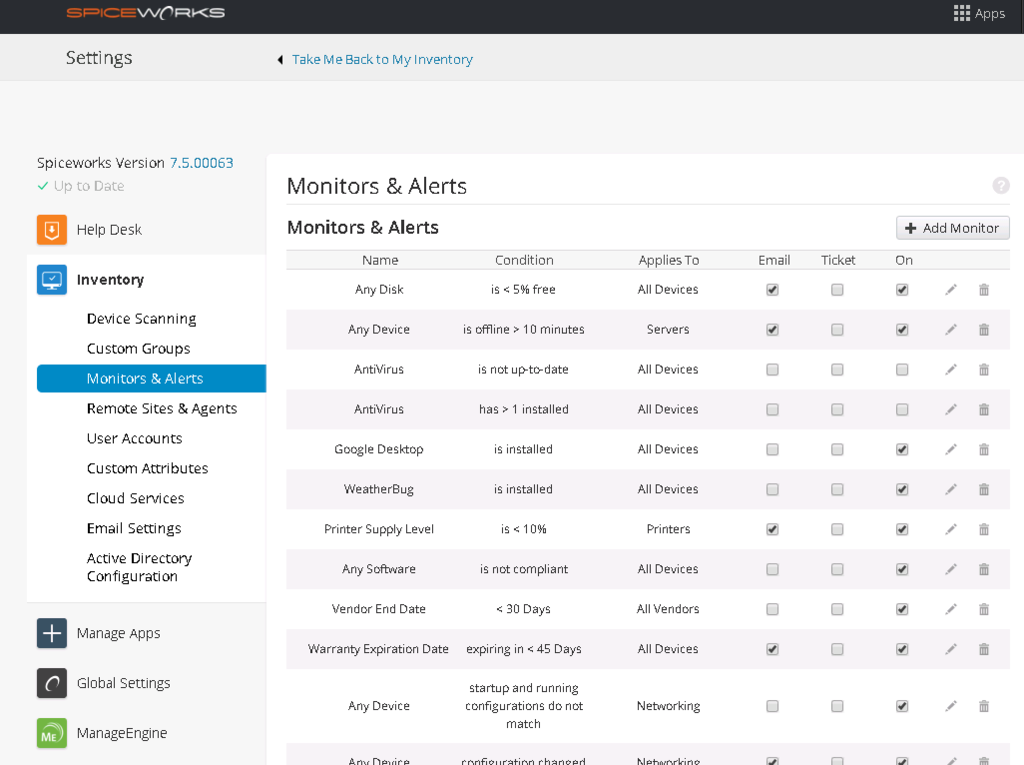This screenshot has height=765, width=1024.
Task: Click the Spiceworks version number 7.5.00063
Action: tap(204, 162)
